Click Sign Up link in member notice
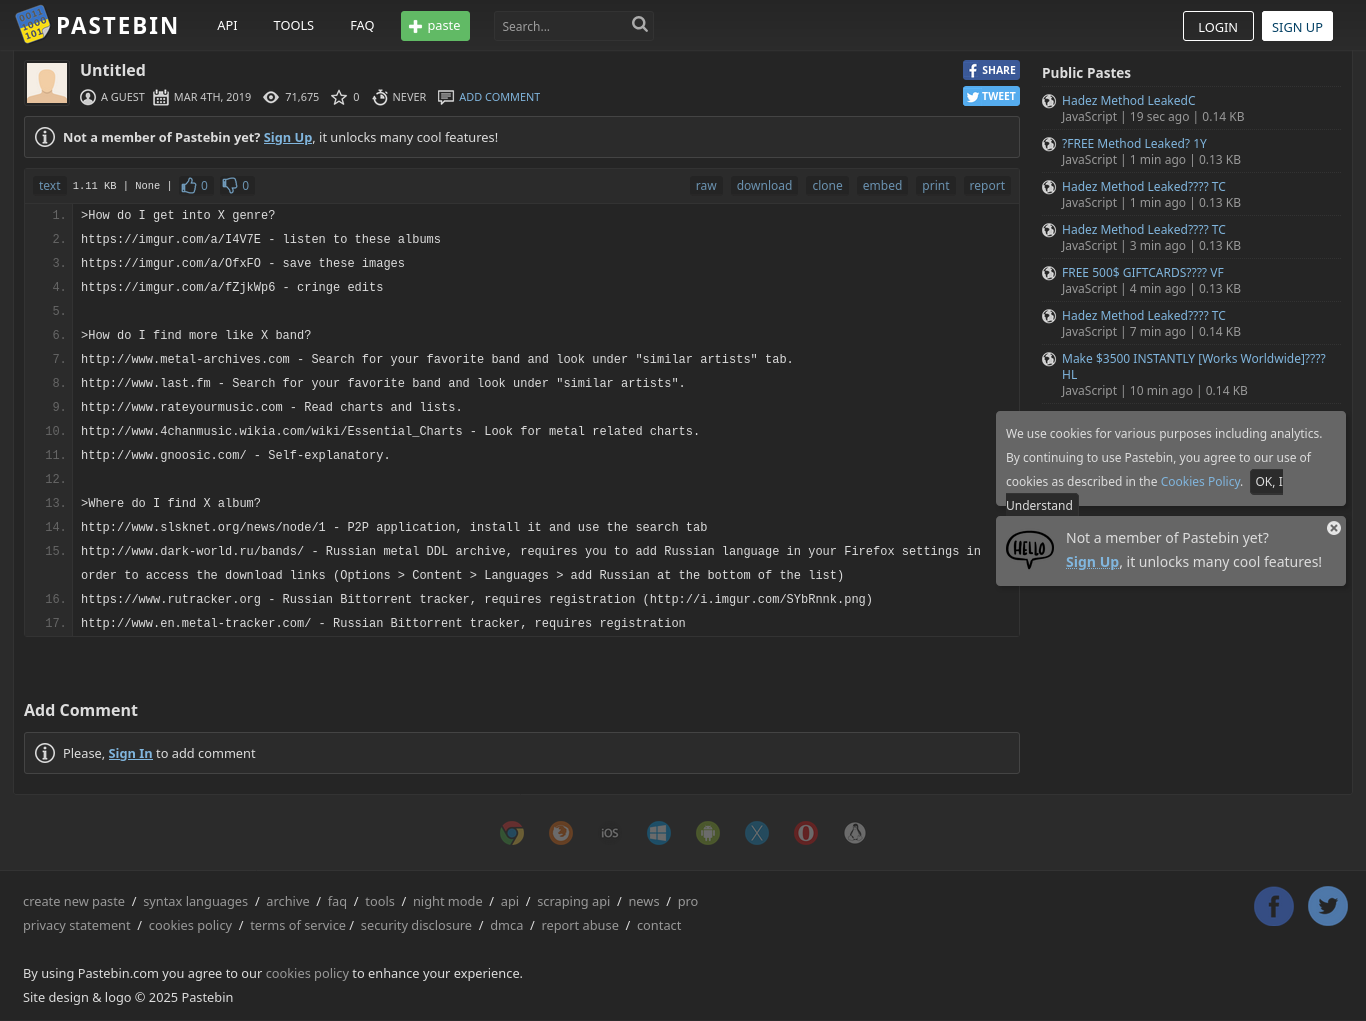Viewport: 1366px width, 1021px height. (x=288, y=137)
